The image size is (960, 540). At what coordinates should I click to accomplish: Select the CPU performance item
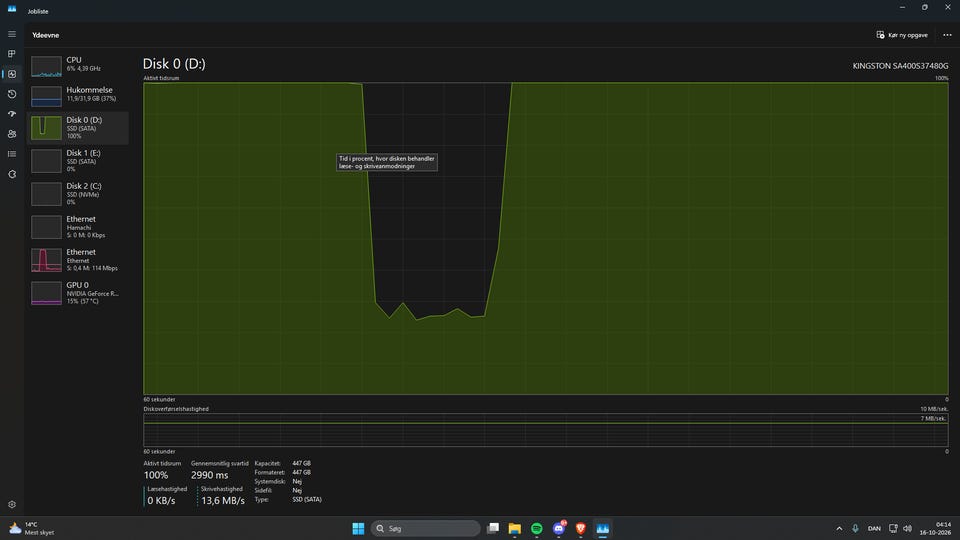[x=78, y=65]
